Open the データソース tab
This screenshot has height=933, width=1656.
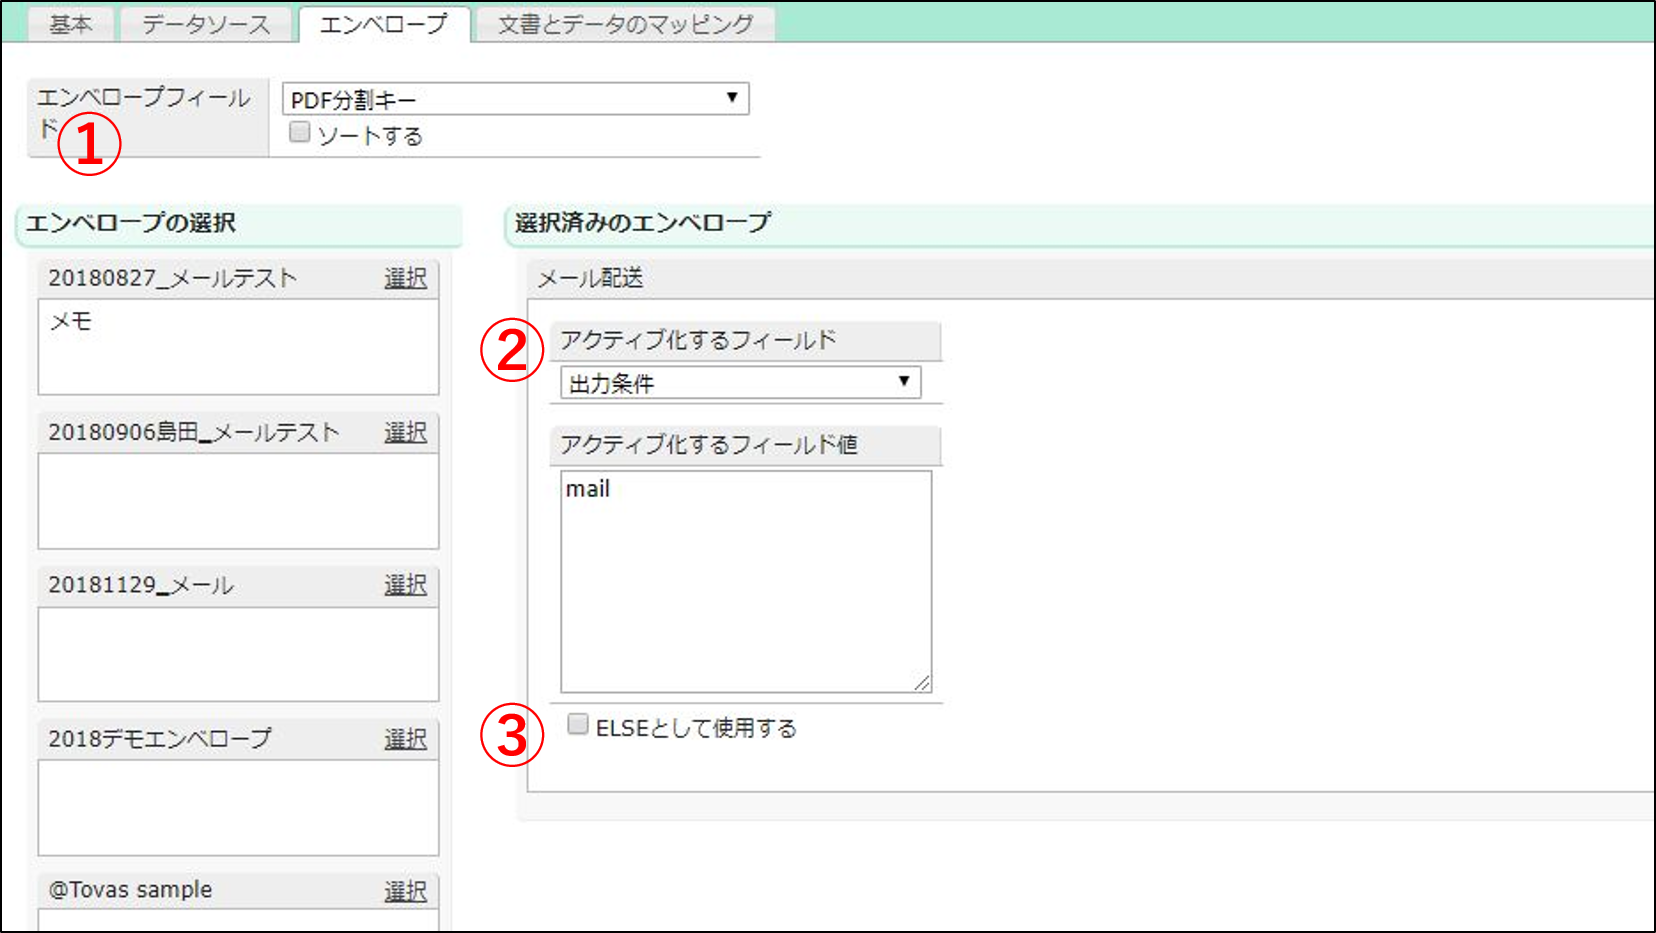(x=206, y=24)
